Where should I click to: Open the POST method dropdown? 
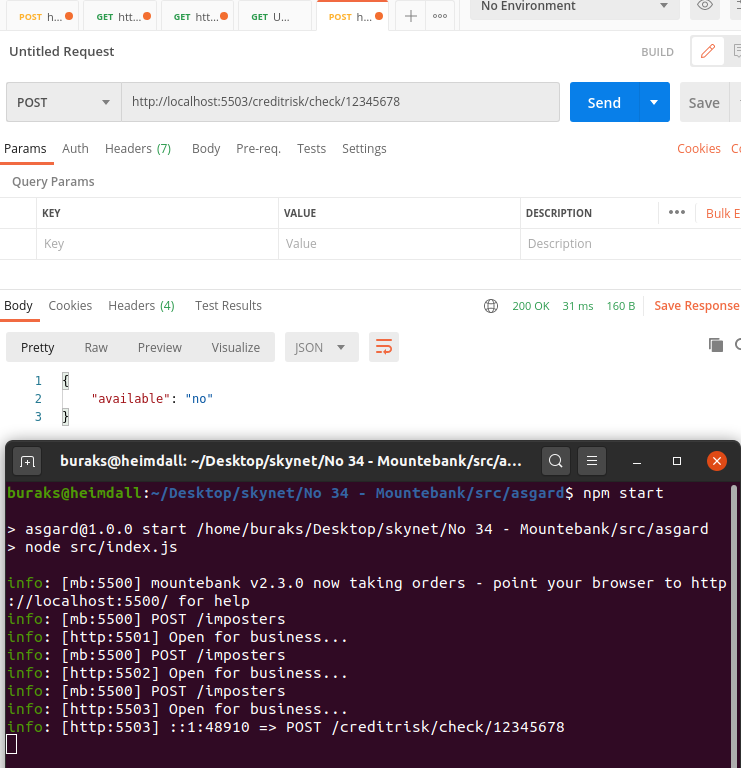click(64, 103)
